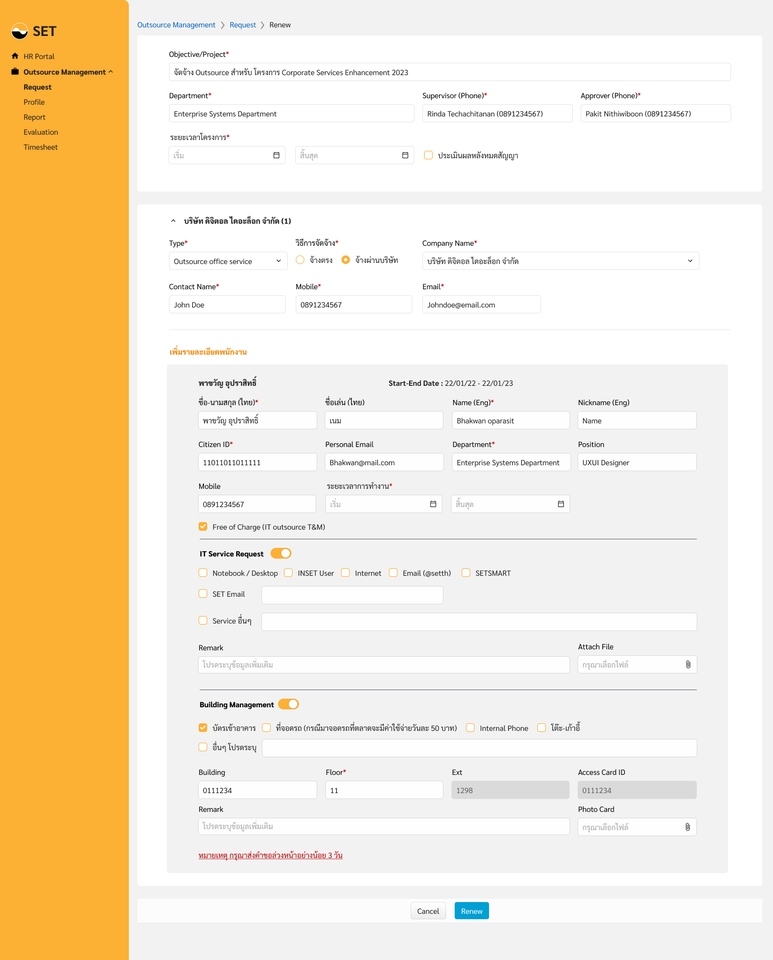Open the Company Name dropdown
Image resolution: width=773 pixels, height=960 pixels.
tap(692, 259)
